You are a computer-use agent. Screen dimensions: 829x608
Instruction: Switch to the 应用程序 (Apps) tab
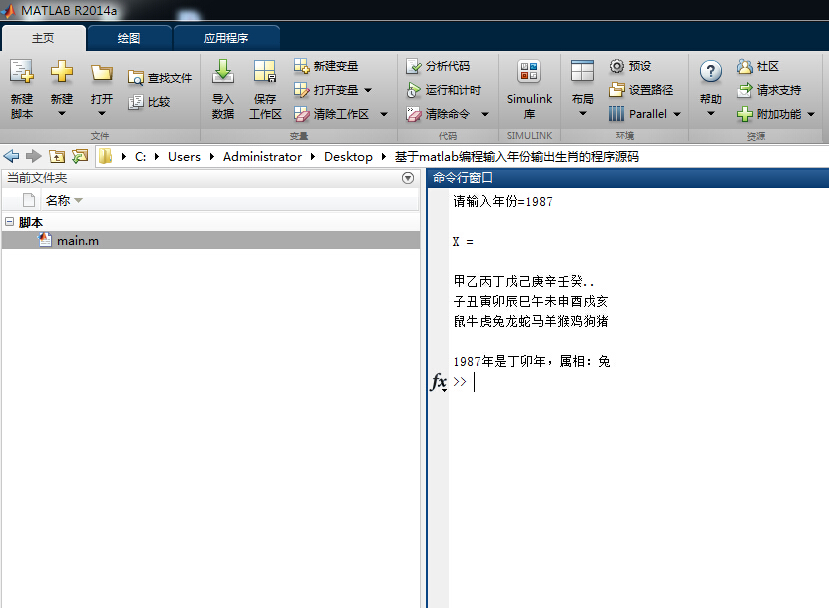(226, 38)
